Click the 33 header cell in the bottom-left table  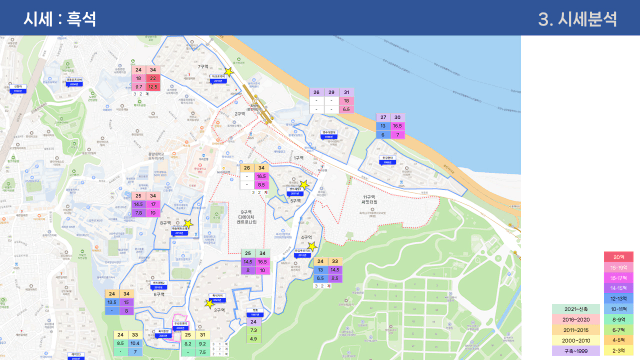tap(135, 335)
